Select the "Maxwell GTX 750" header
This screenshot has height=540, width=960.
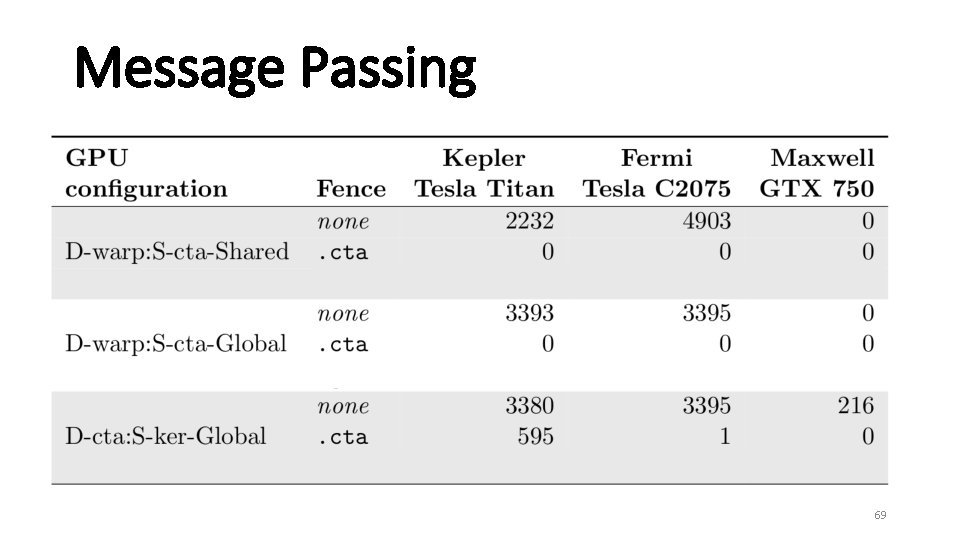click(817, 173)
